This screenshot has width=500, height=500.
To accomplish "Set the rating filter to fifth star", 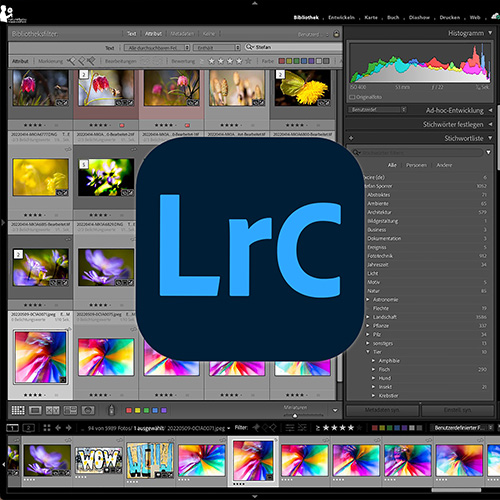I will 248,61.
